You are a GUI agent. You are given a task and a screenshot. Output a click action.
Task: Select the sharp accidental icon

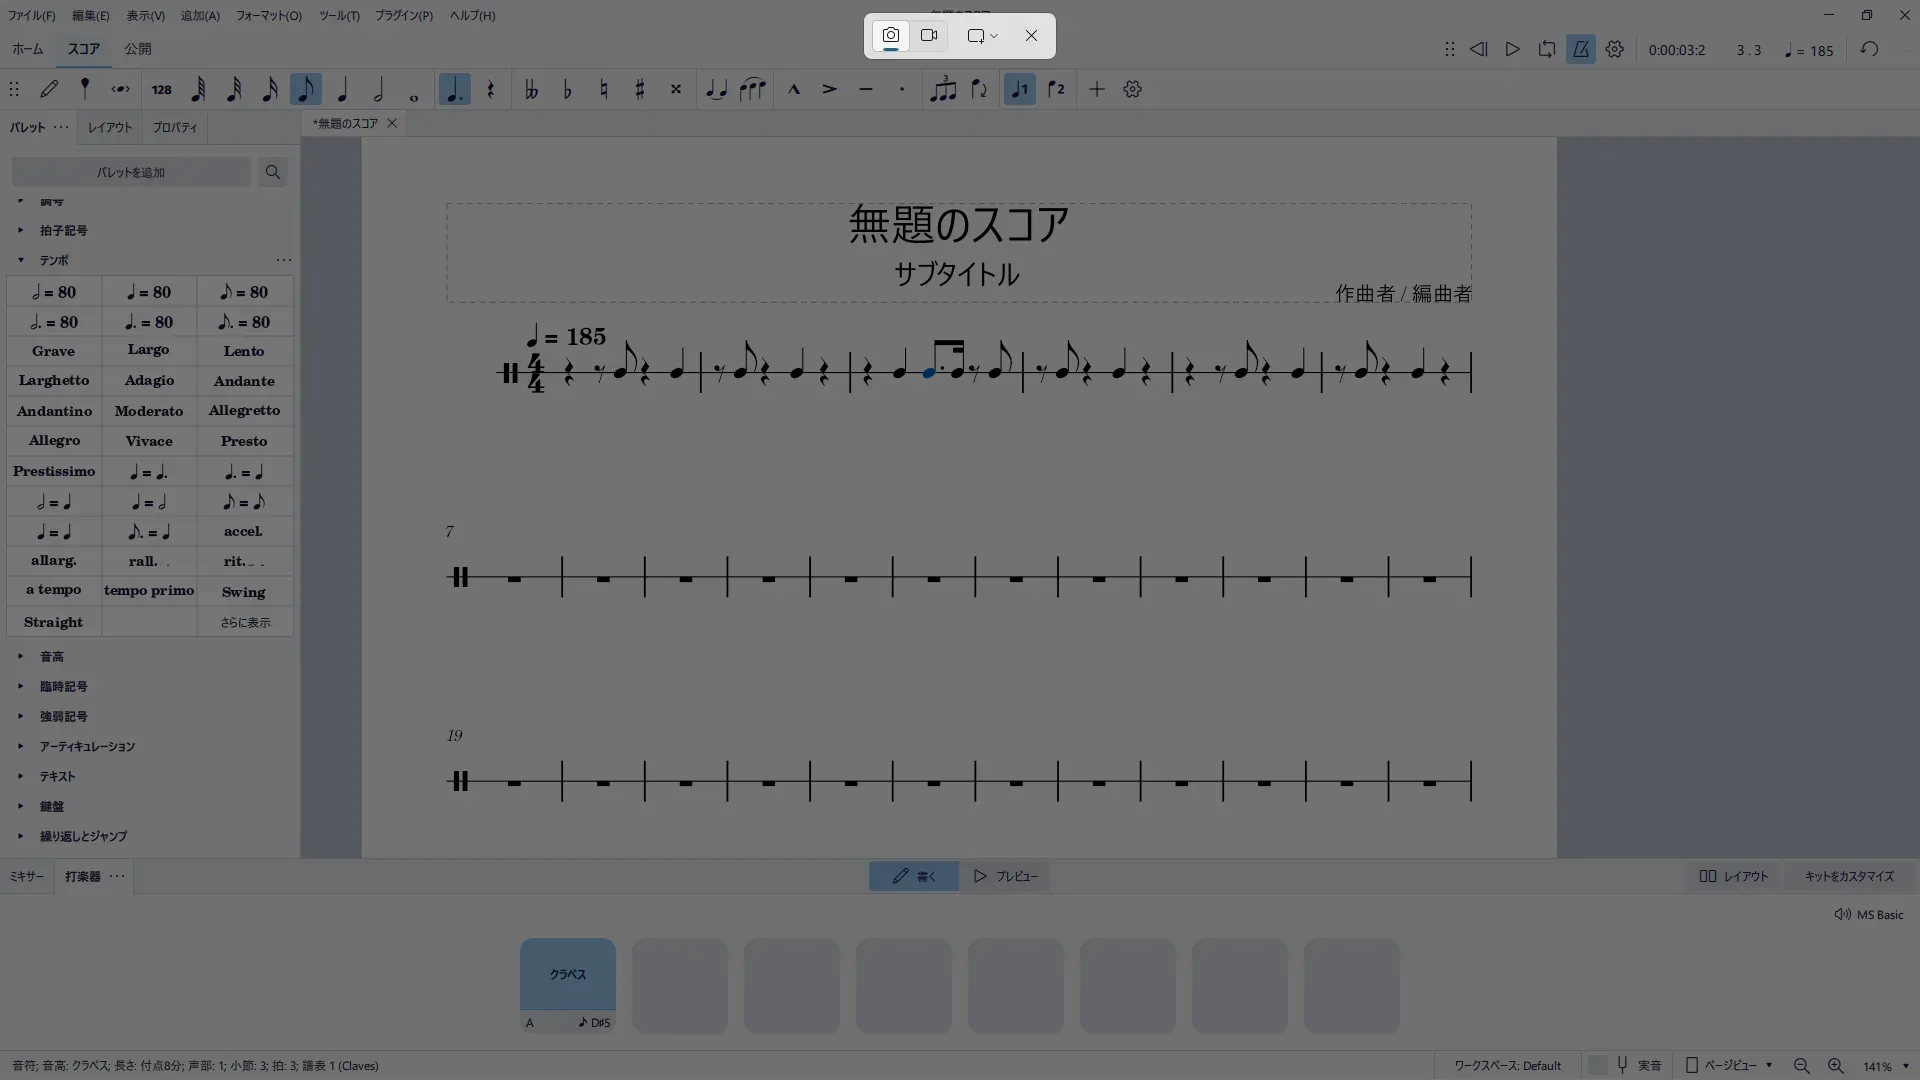640,89
